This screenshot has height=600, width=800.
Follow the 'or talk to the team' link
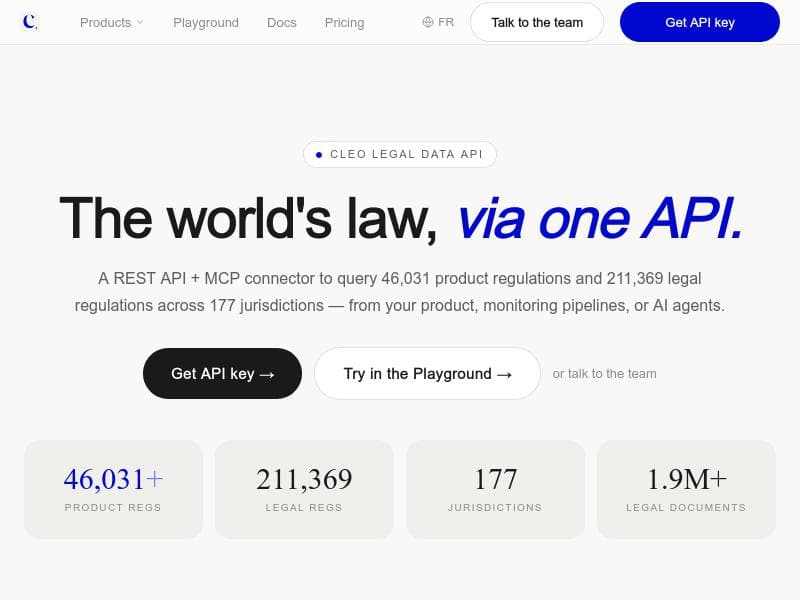click(x=604, y=373)
